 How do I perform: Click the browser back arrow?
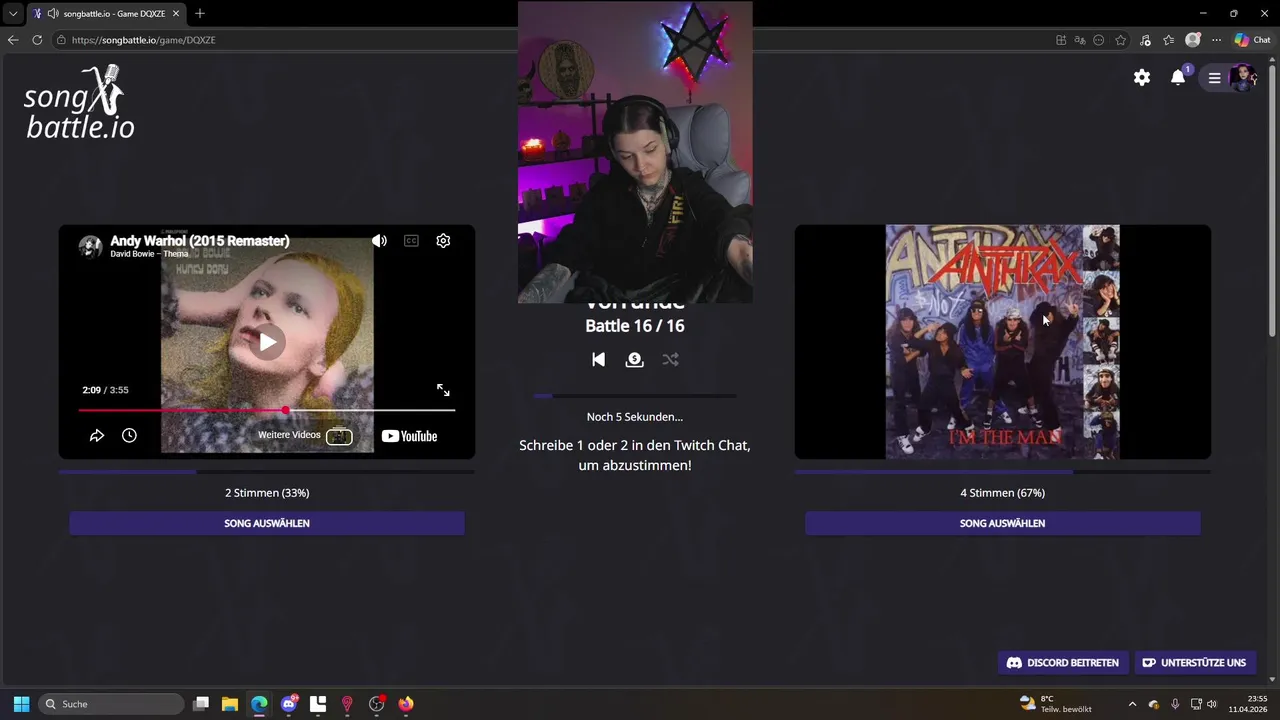pos(13,40)
